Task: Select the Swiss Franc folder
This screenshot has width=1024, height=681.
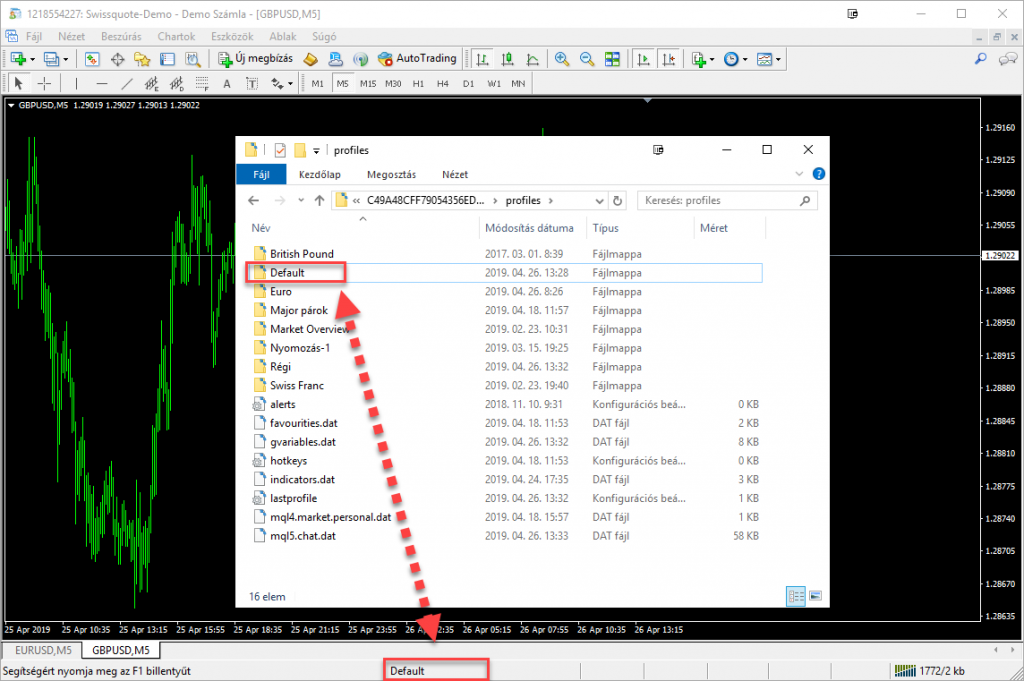Action: (296, 385)
